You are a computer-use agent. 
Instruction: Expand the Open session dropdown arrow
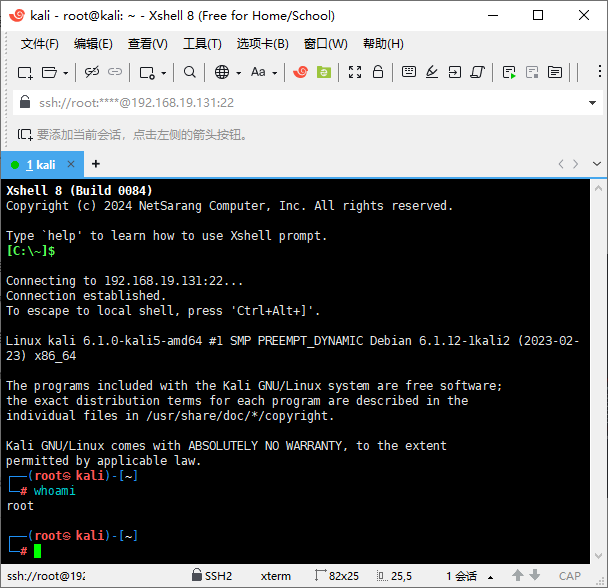tap(66, 73)
